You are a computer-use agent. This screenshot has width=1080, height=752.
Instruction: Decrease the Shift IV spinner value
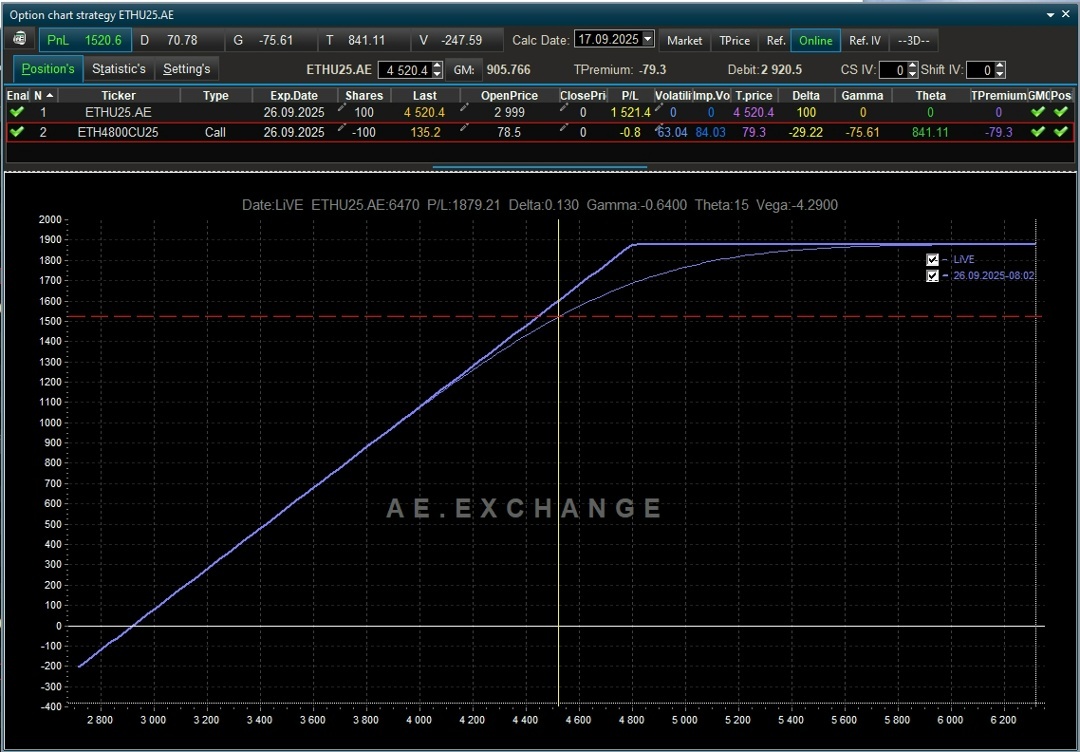tap(1000, 74)
